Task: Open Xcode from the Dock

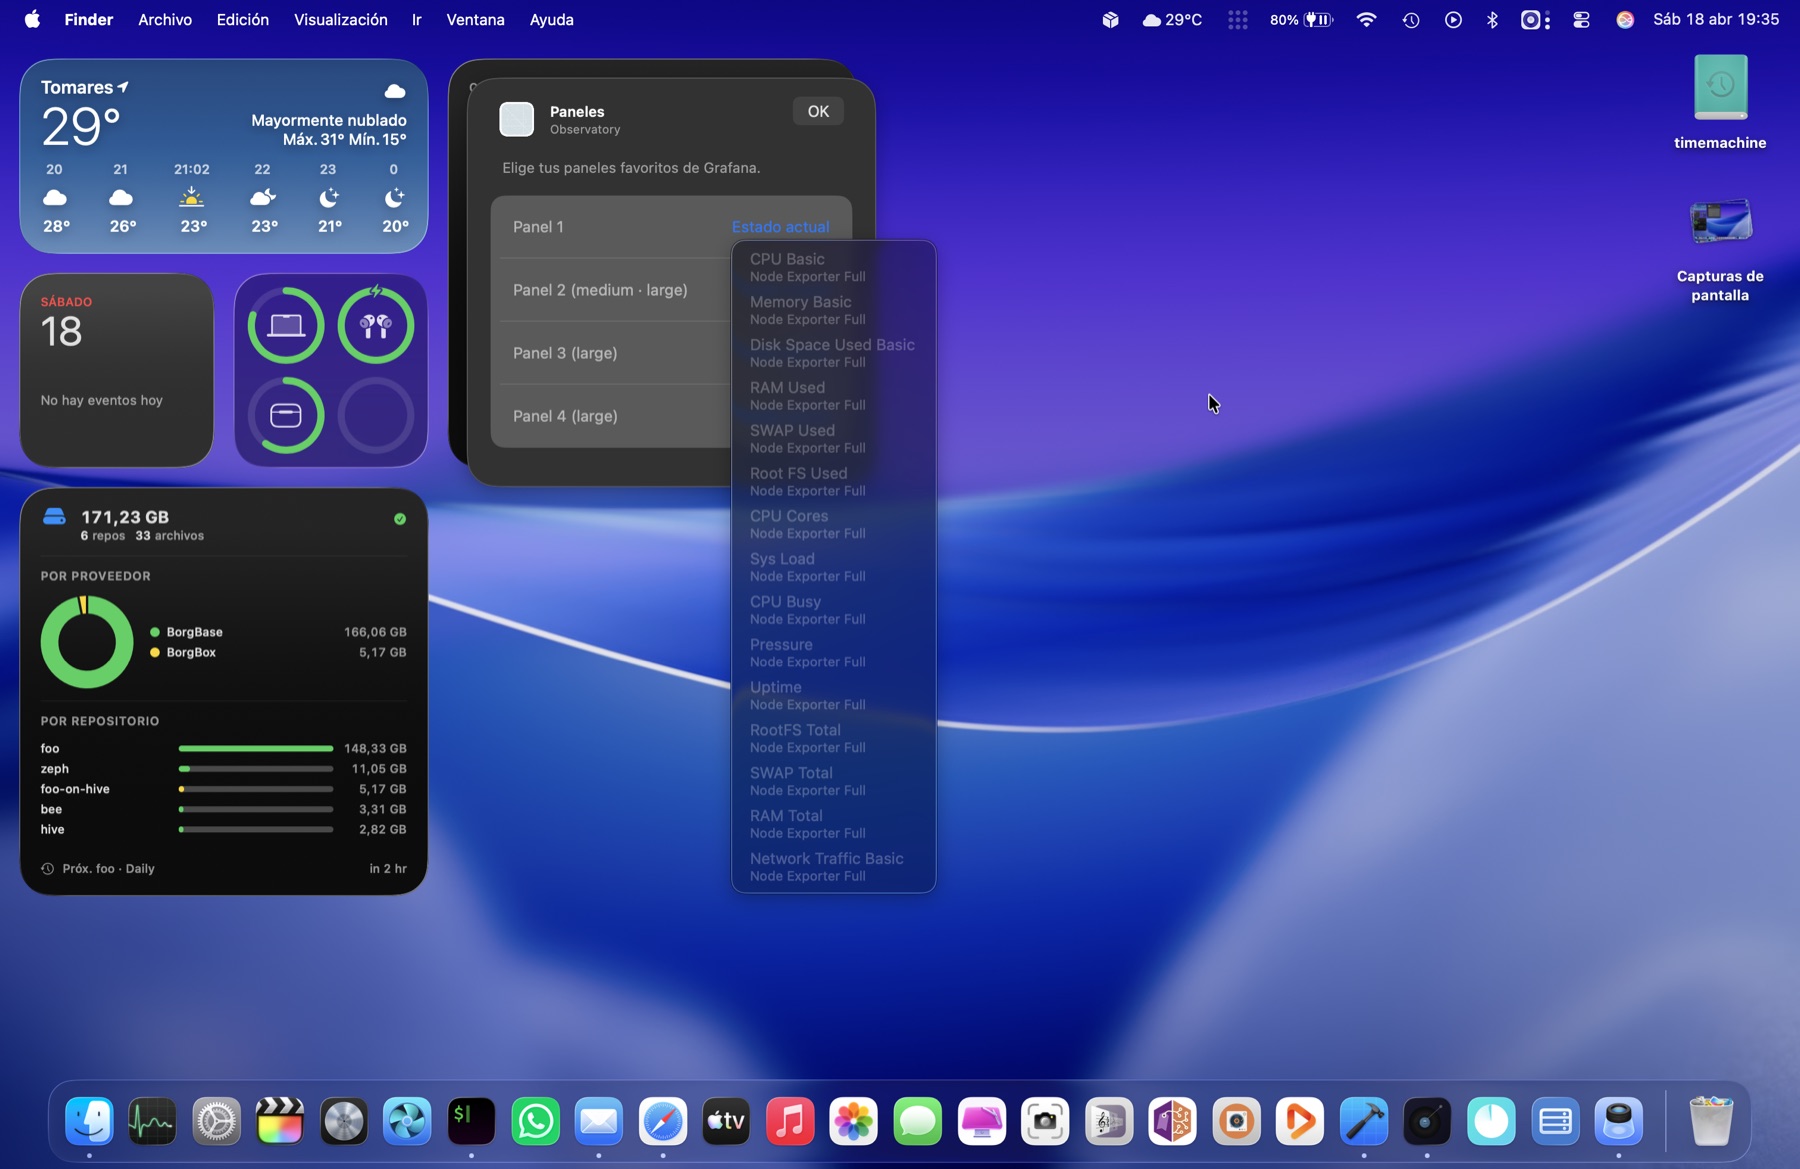Action: tap(1363, 1121)
